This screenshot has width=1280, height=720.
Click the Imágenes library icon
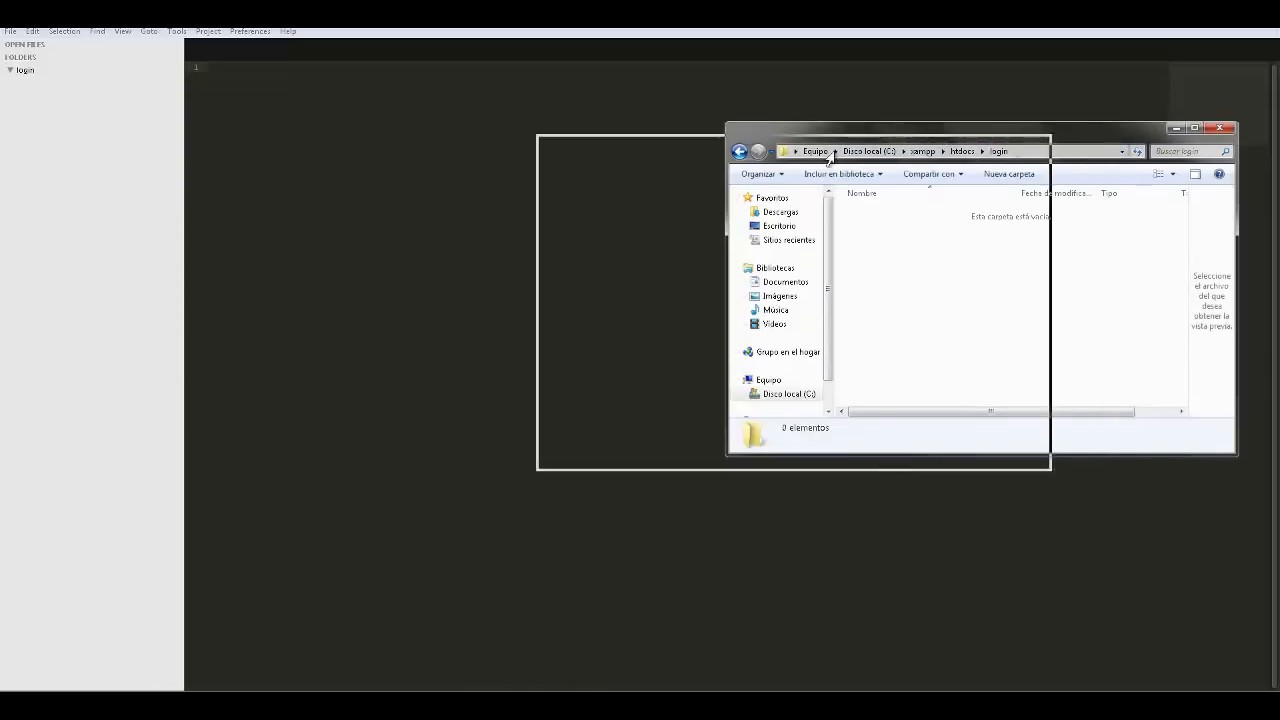pyautogui.click(x=755, y=296)
